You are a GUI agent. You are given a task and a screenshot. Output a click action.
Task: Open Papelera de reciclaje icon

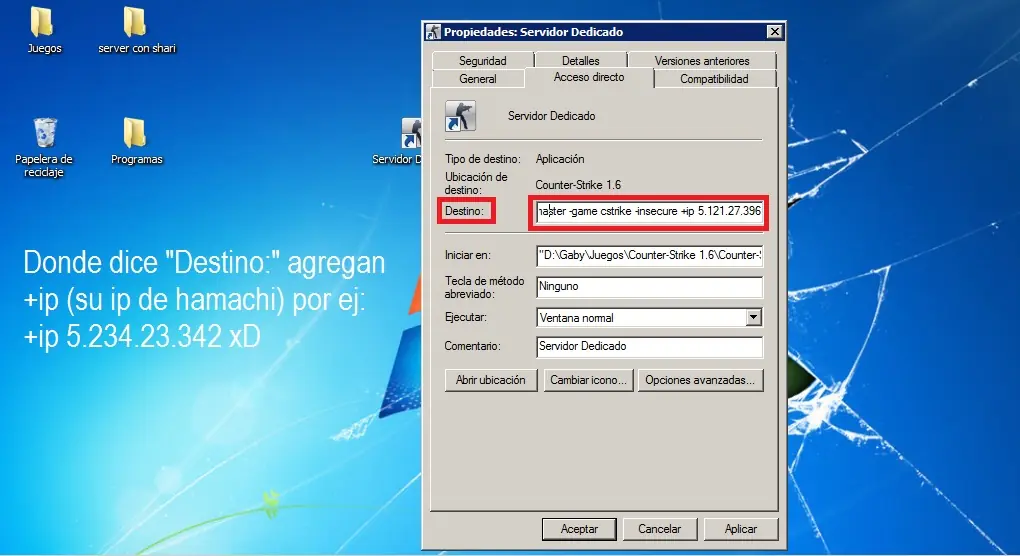coord(44,147)
